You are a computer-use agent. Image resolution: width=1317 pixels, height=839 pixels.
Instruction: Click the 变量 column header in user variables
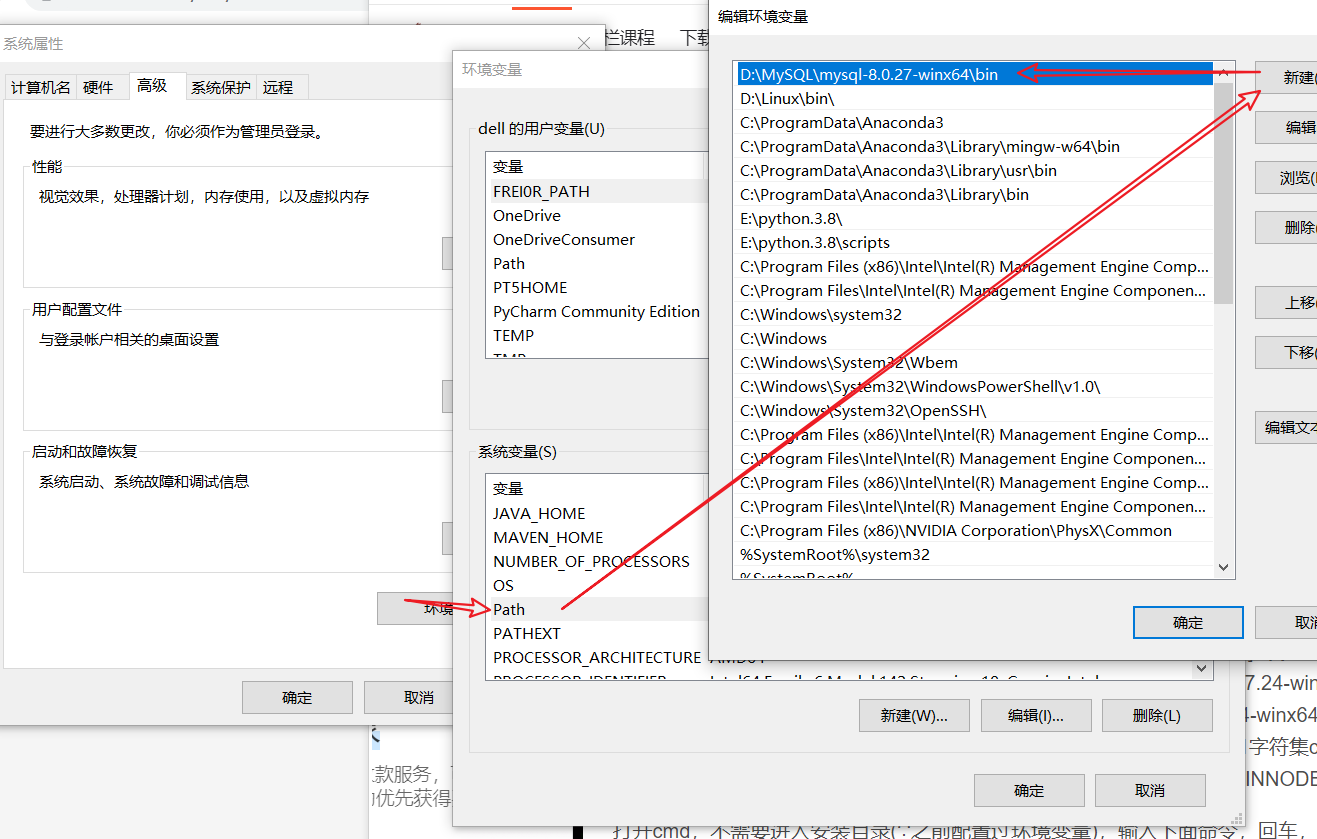595,166
